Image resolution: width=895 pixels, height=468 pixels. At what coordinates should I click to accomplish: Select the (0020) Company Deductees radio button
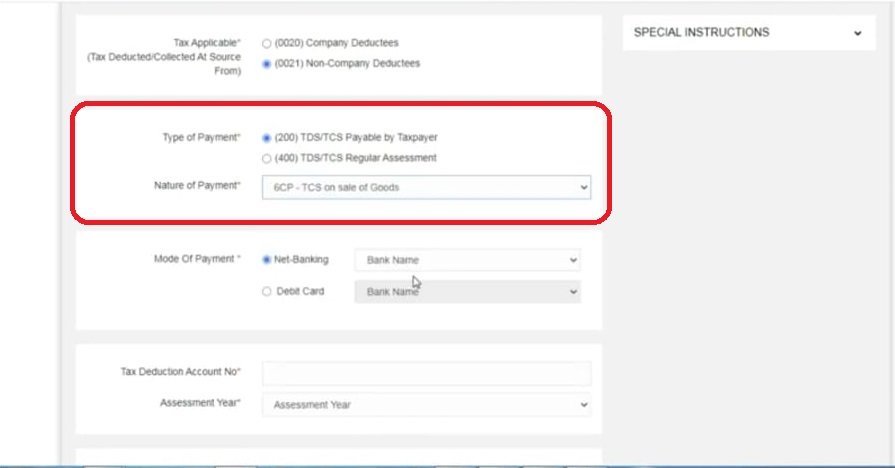point(266,44)
